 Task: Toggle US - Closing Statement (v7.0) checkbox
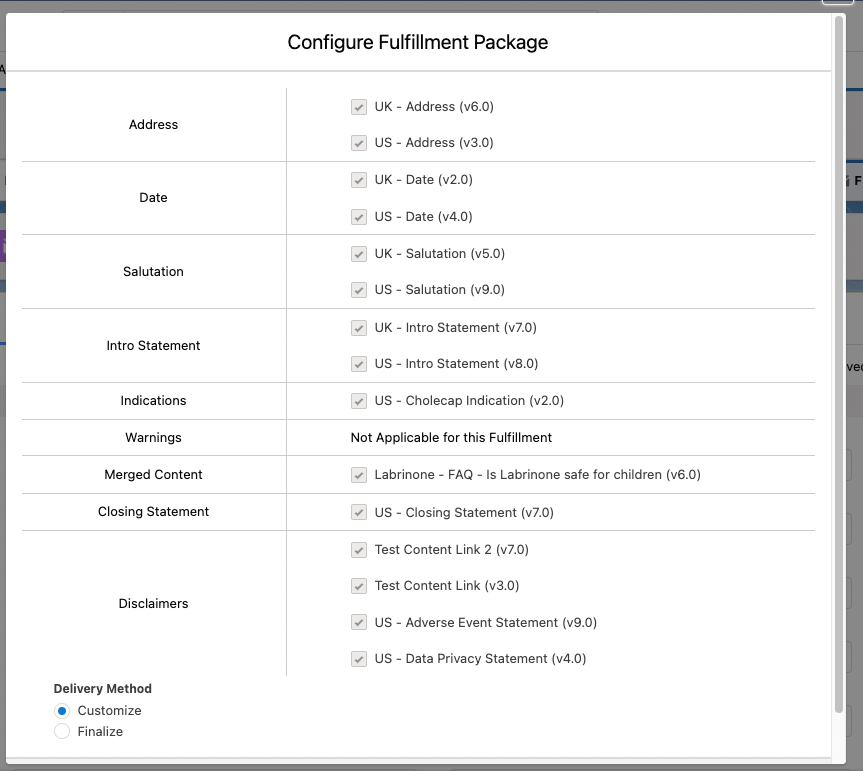359,513
